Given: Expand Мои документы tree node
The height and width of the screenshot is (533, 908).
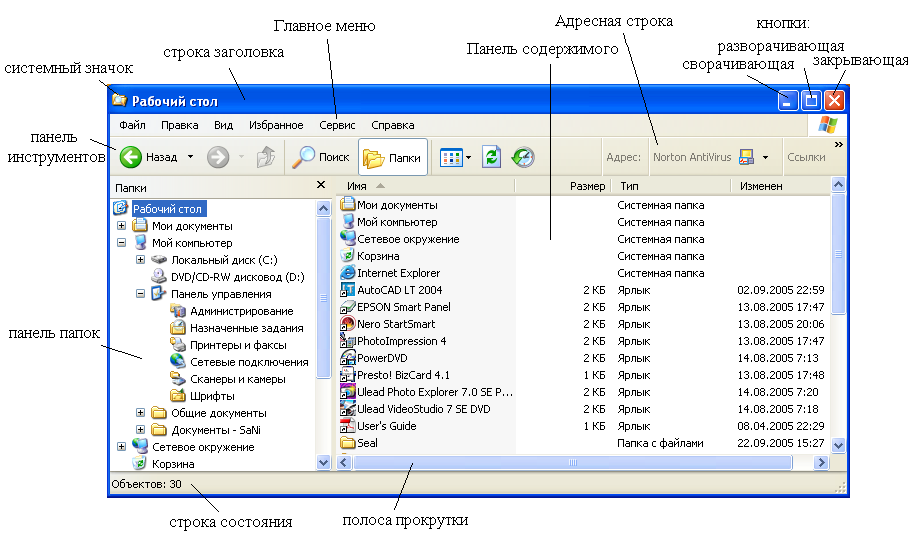Looking at the screenshot, I should (121, 225).
